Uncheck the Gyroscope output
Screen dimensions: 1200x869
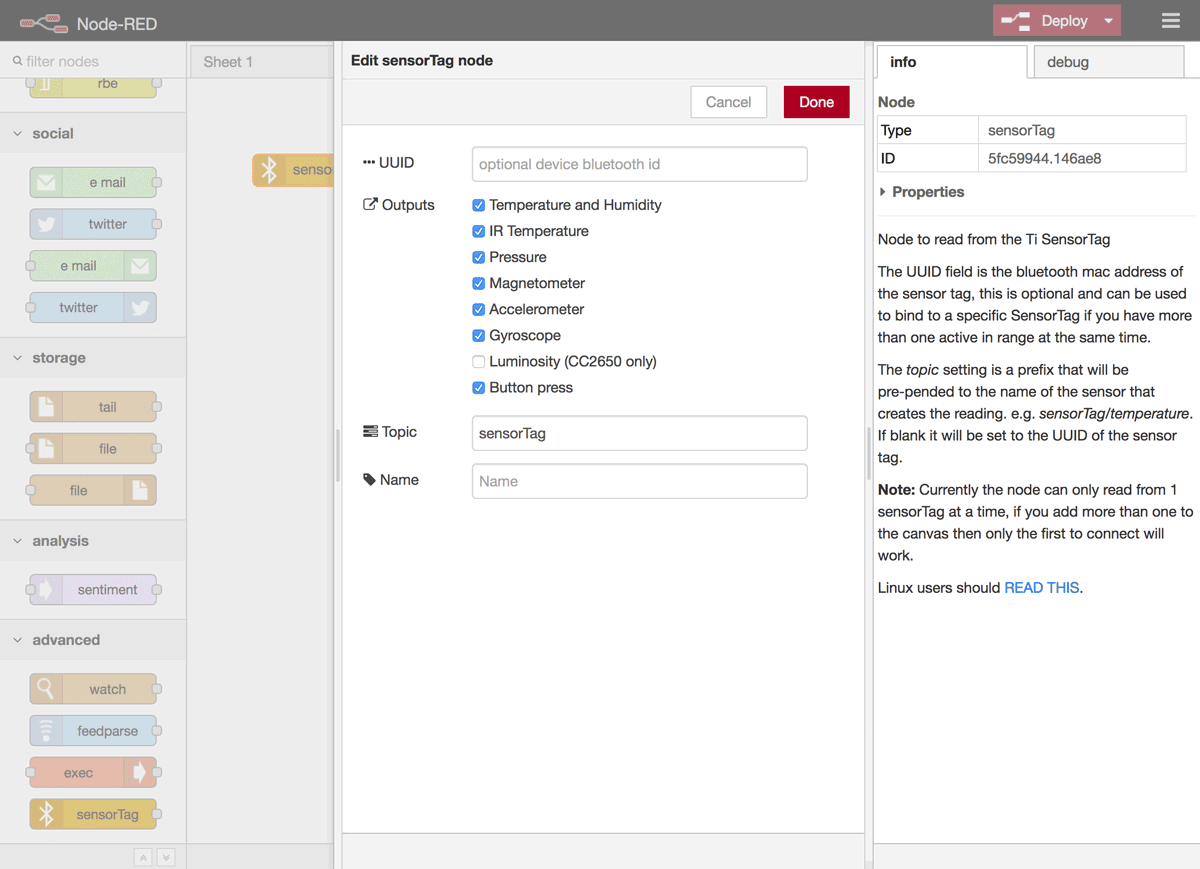point(478,335)
